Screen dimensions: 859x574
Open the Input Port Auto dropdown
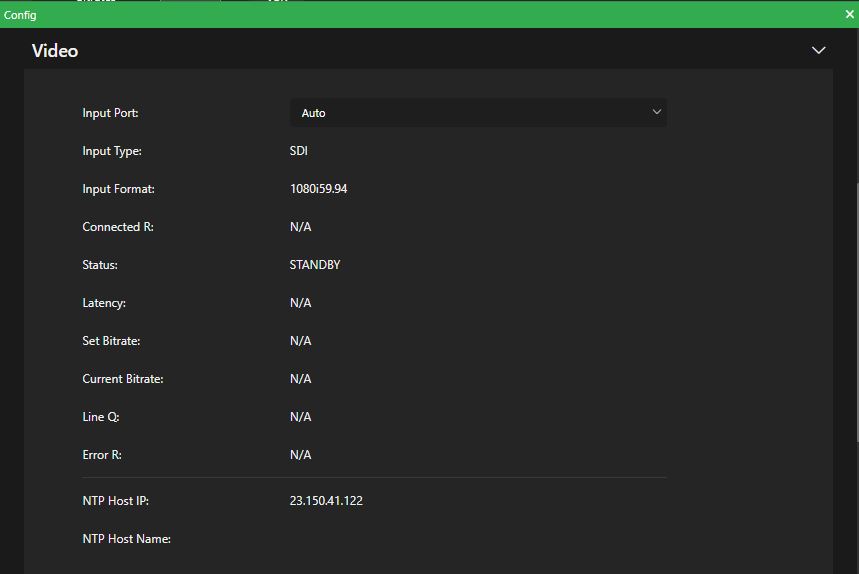(478, 113)
